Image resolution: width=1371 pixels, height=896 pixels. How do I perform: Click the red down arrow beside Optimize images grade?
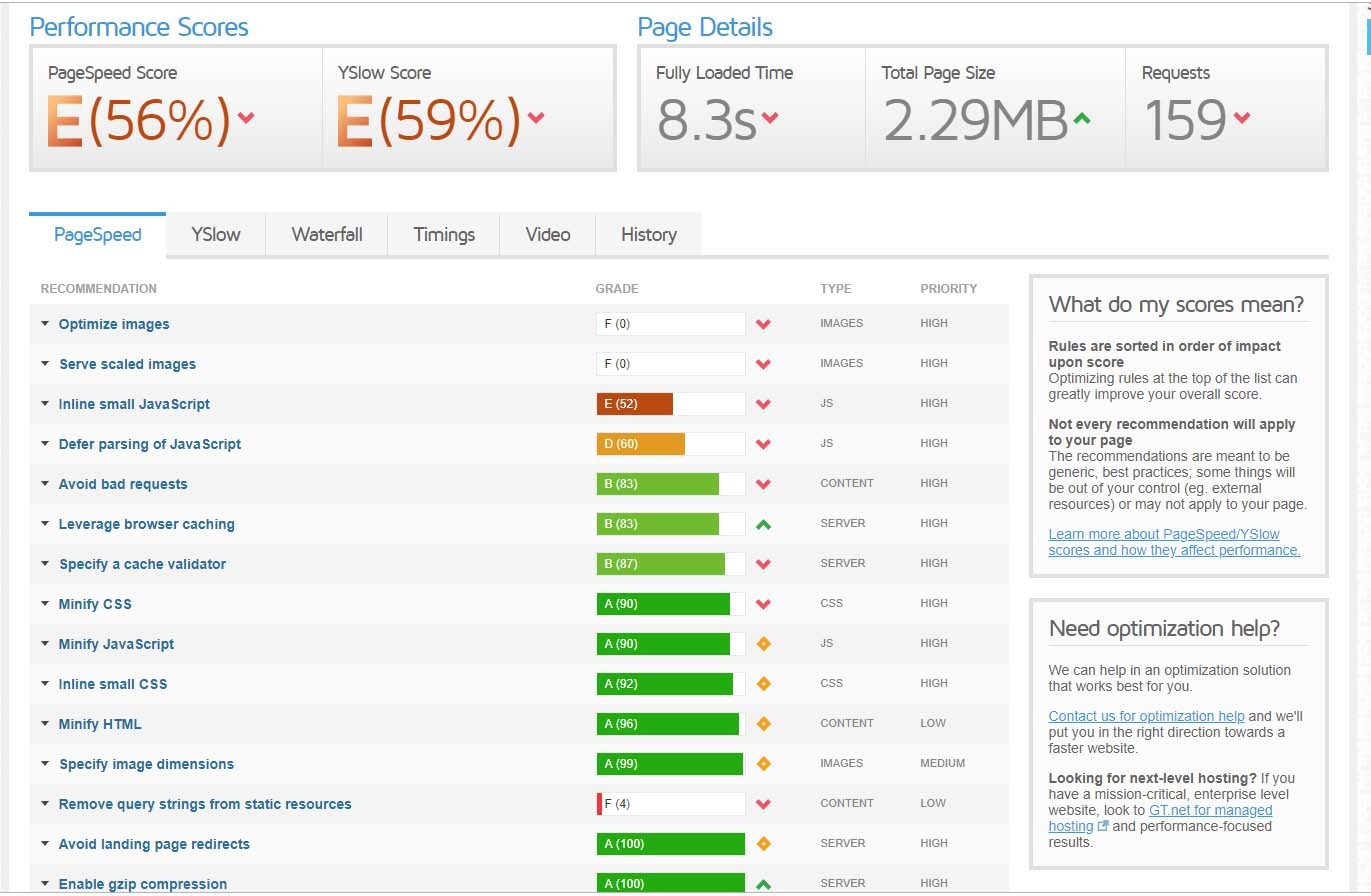click(x=763, y=324)
